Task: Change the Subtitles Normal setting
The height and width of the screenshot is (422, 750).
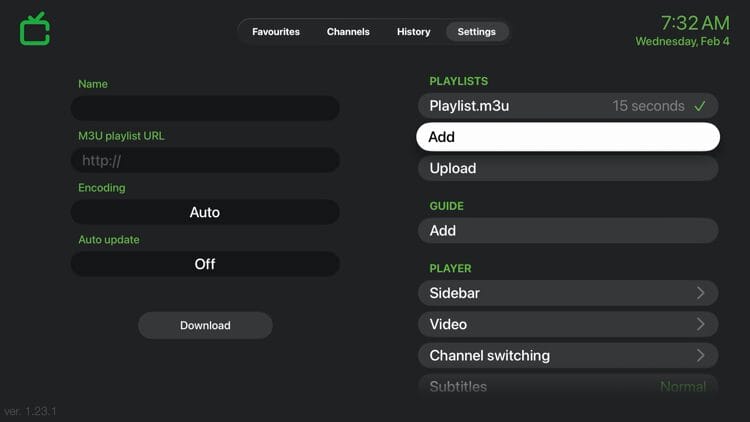Action: (x=568, y=386)
